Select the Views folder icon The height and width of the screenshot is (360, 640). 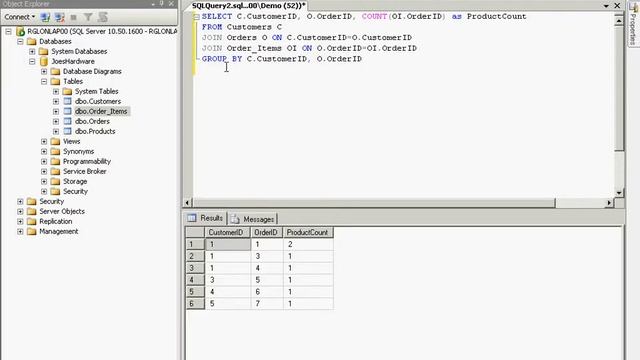(56, 142)
